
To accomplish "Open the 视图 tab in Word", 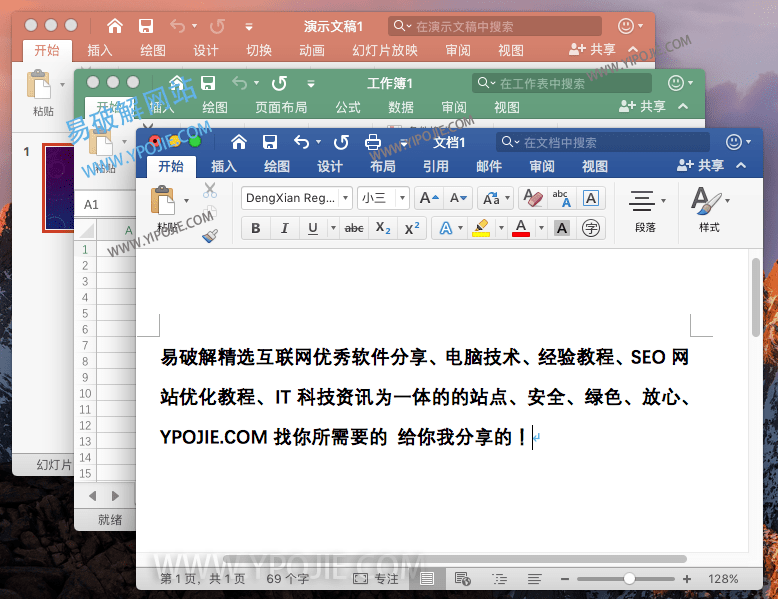I will (595, 166).
